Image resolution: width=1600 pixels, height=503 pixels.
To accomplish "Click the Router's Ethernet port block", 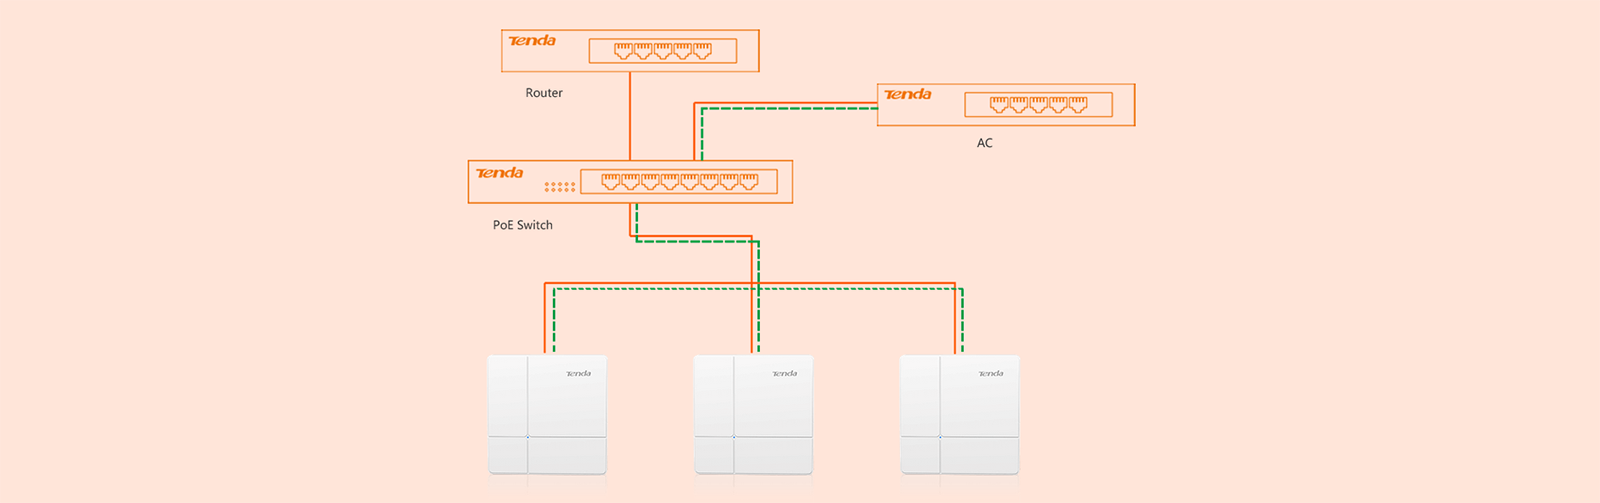I will 662,51.
